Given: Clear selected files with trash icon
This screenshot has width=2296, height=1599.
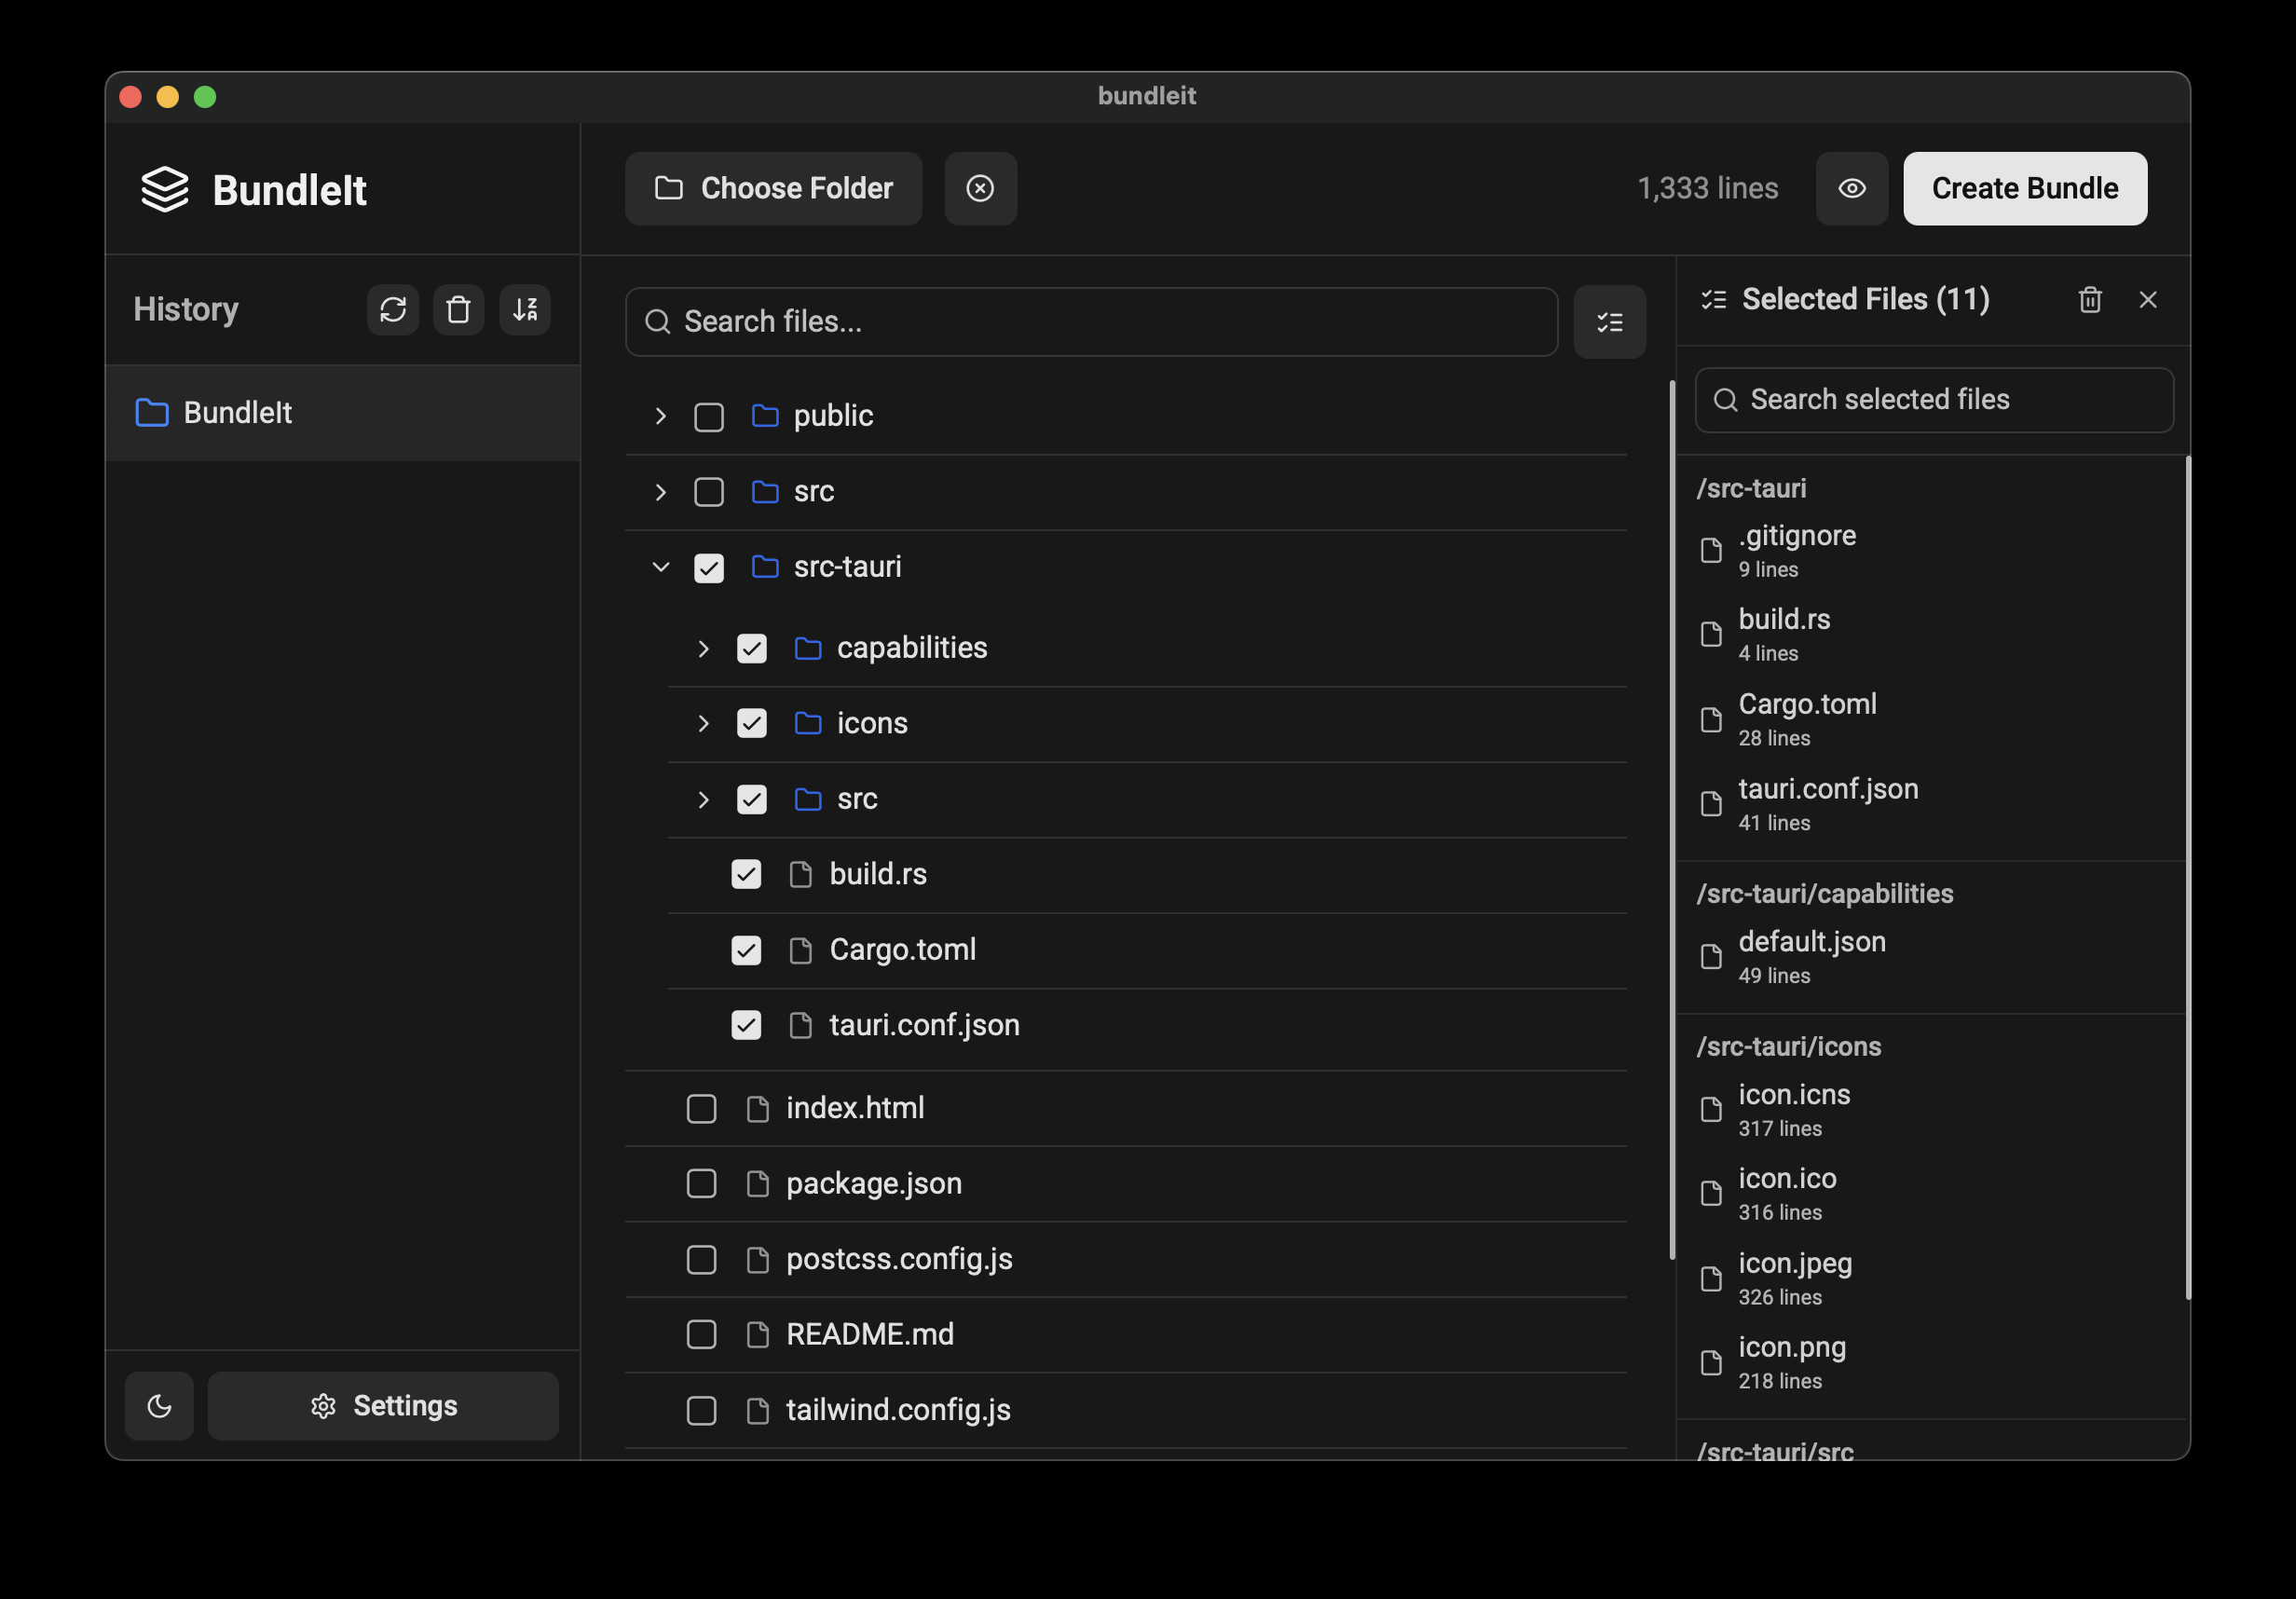Looking at the screenshot, I should [x=2089, y=300].
